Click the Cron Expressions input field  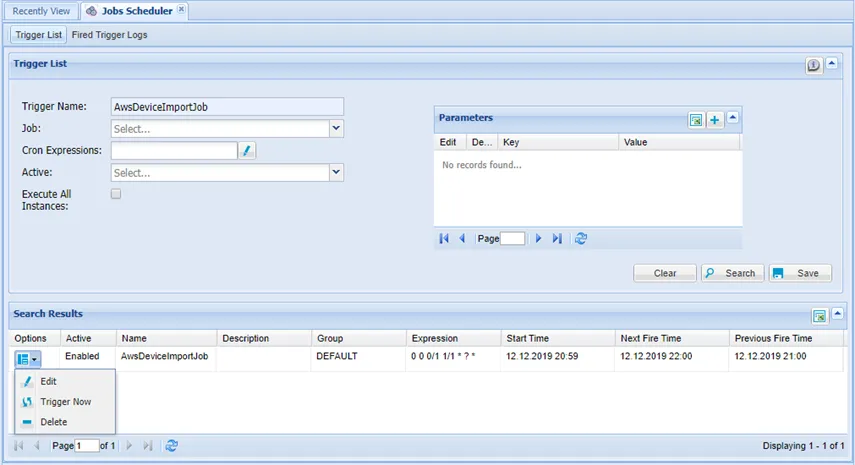pos(174,150)
